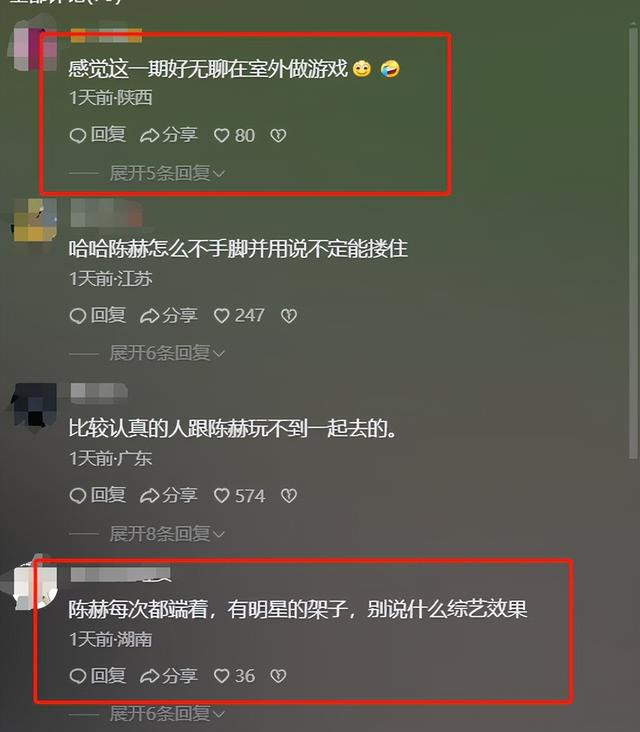Expand 展开5条回复 under the first comment
The height and width of the screenshot is (732, 640).
(x=167, y=173)
